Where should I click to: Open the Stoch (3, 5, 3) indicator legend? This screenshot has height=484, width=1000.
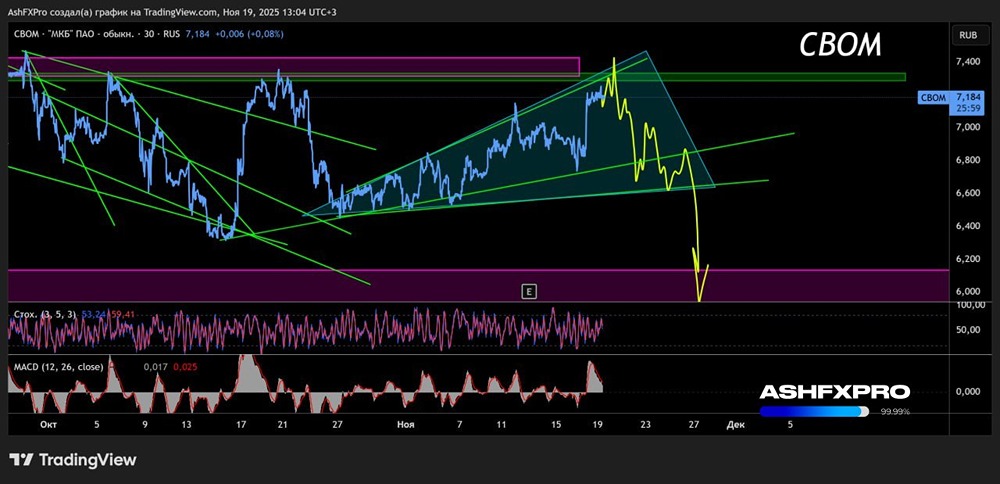(43, 314)
